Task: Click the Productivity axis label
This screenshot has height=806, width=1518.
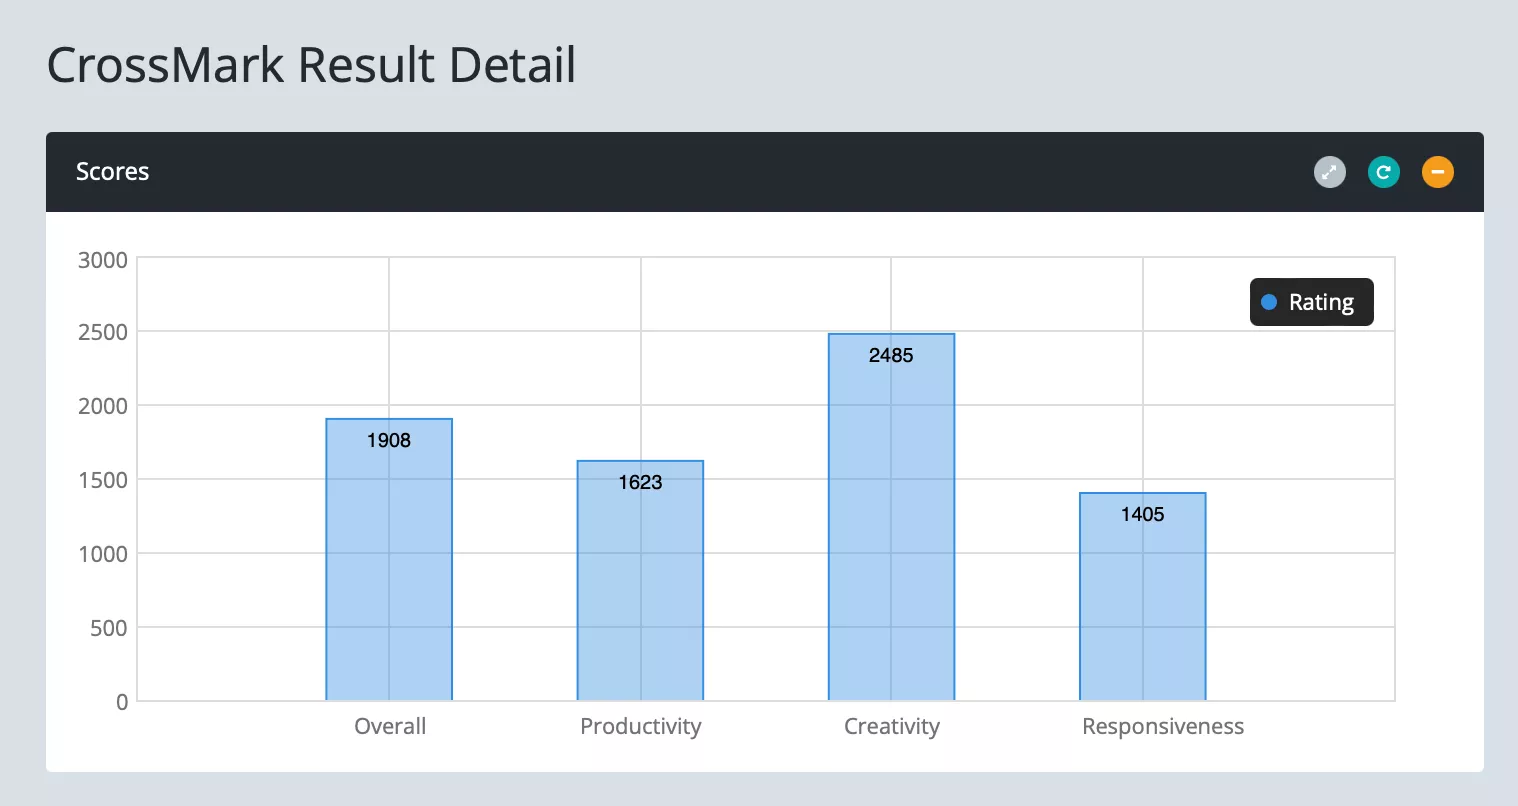Action: (x=641, y=726)
